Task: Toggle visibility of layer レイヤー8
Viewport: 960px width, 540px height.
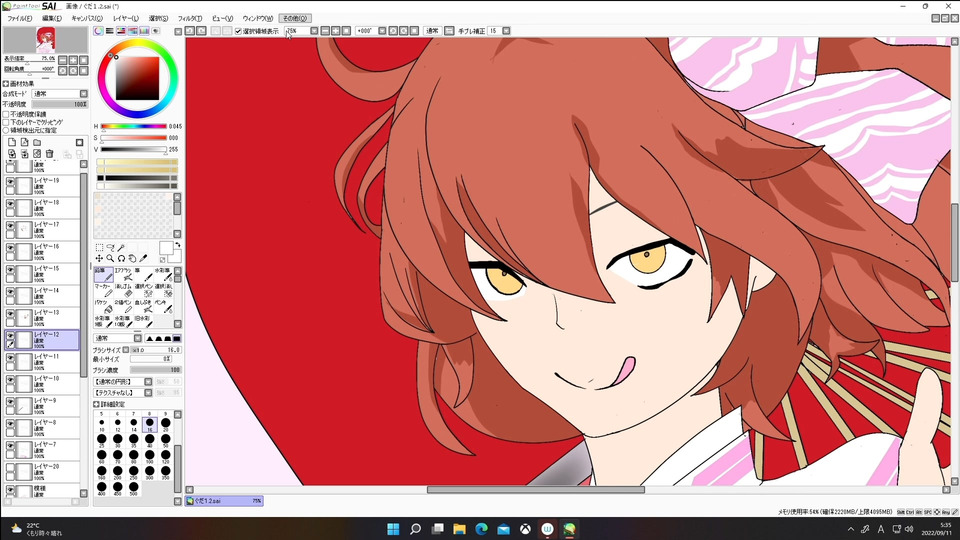Action: coord(10,425)
